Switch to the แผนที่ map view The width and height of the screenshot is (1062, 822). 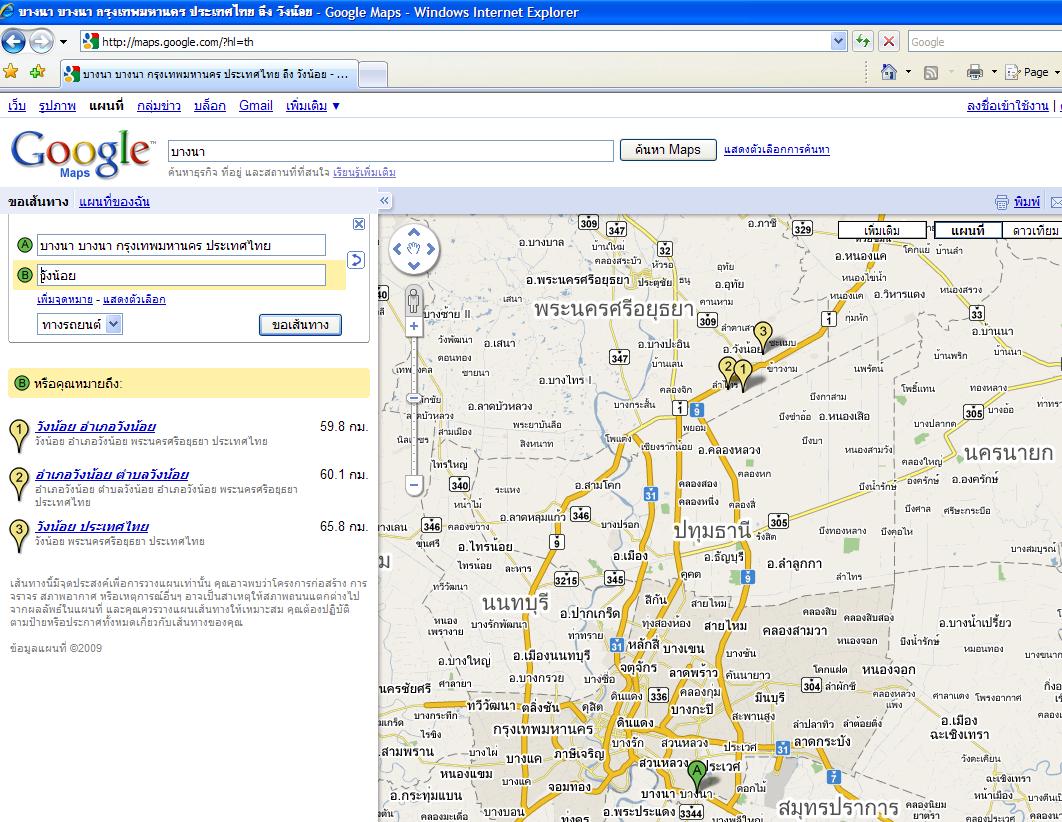pos(967,230)
